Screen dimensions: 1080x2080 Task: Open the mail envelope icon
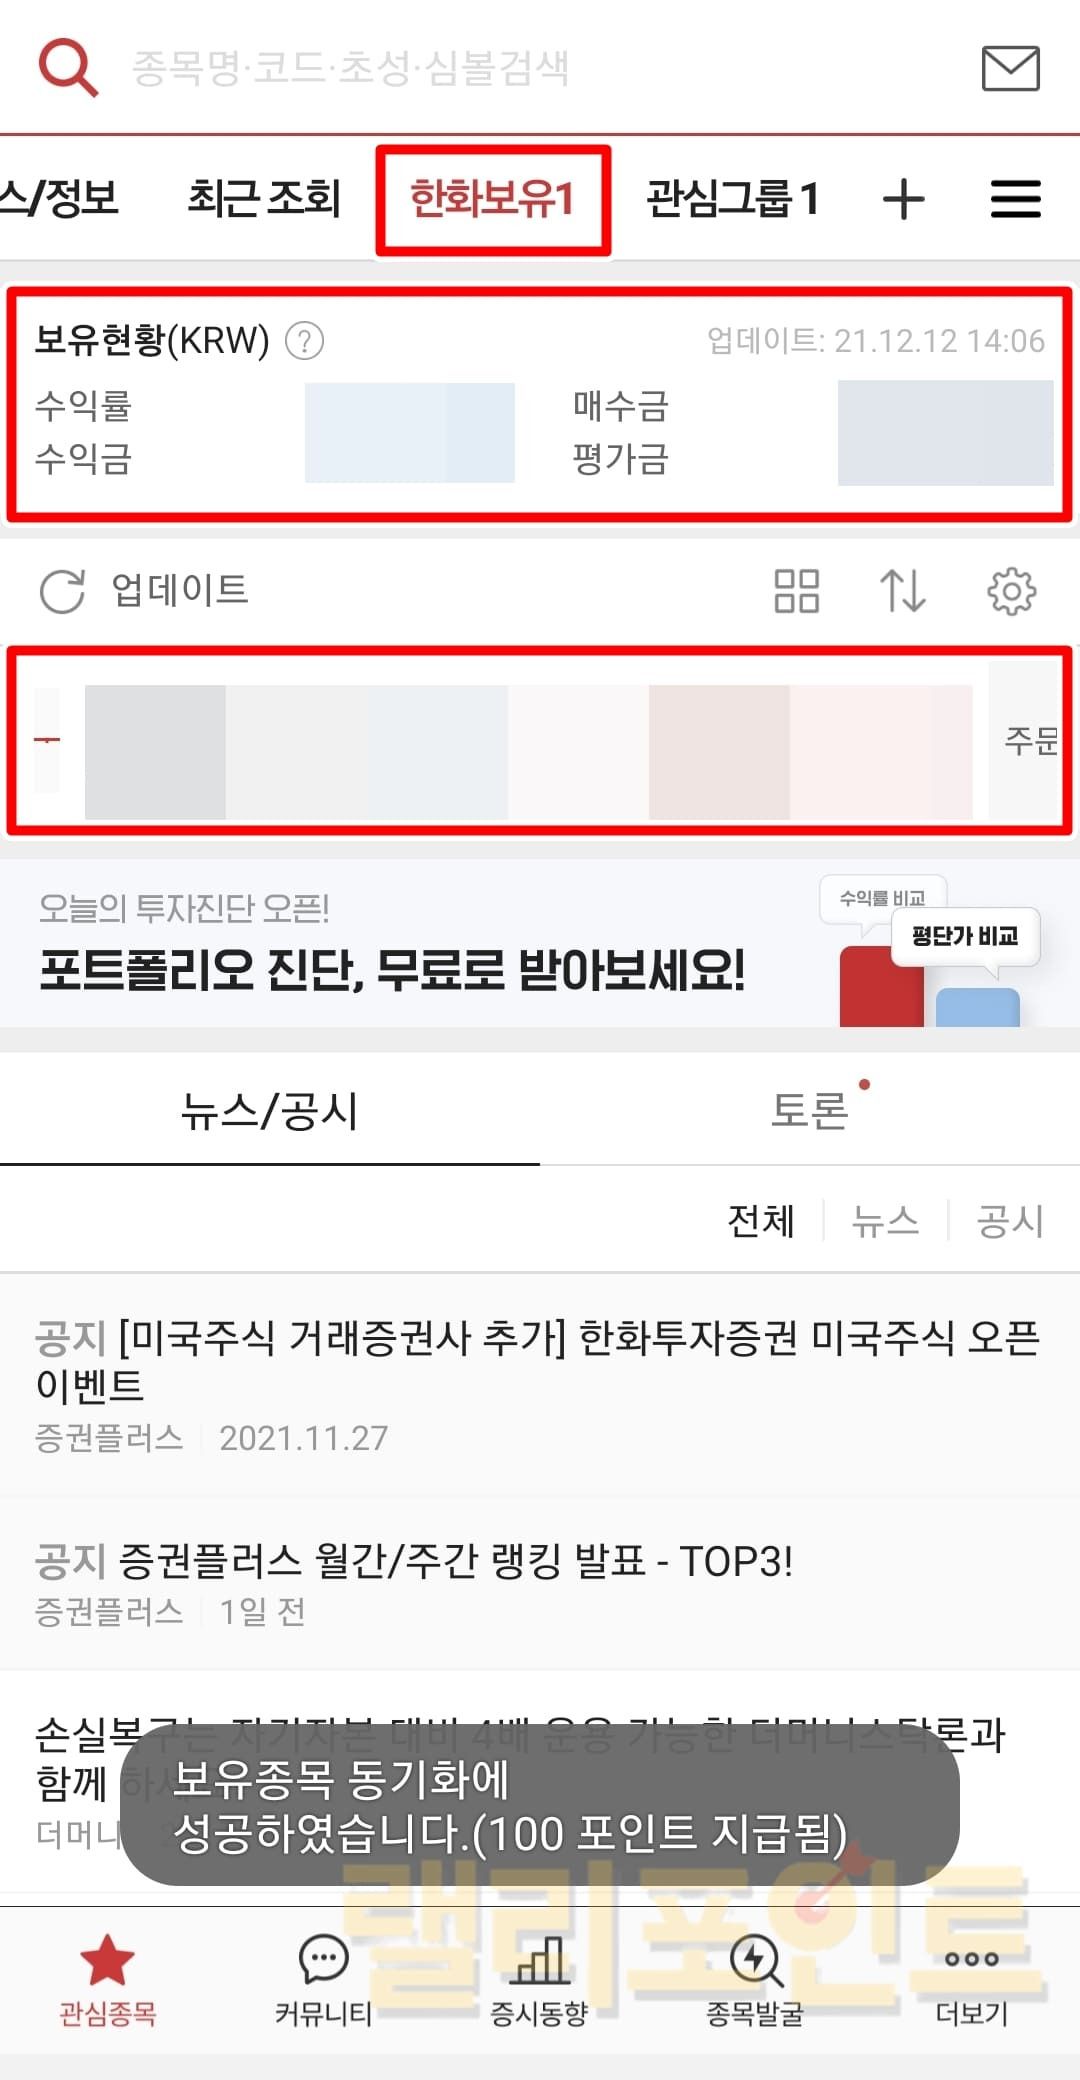click(1010, 68)
